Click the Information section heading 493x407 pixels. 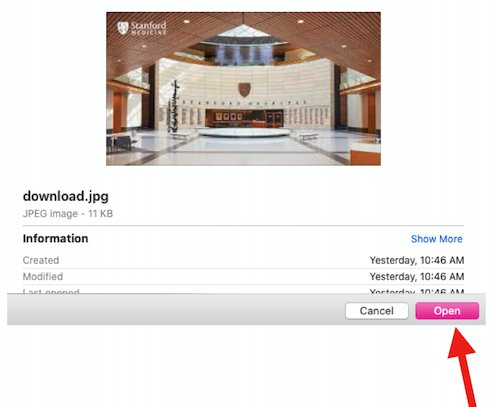55,238
